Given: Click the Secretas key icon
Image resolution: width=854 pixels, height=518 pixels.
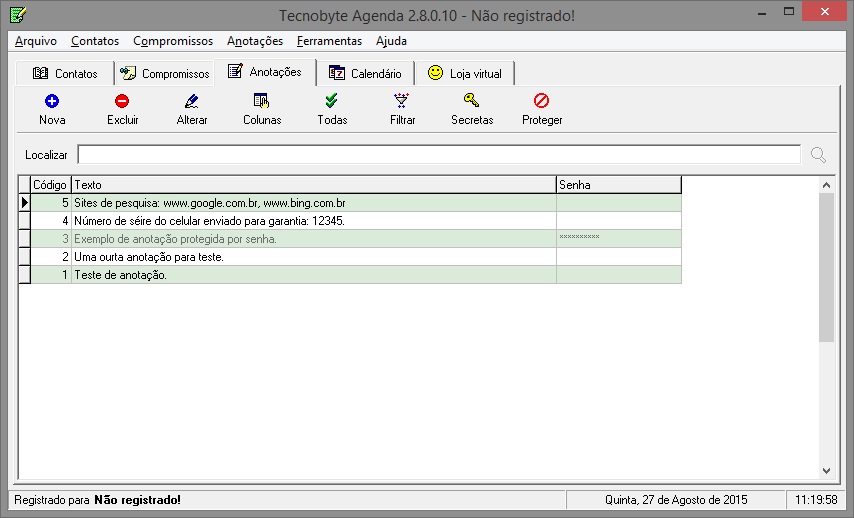Looking at the screenshot, I should tap(472, 101).
